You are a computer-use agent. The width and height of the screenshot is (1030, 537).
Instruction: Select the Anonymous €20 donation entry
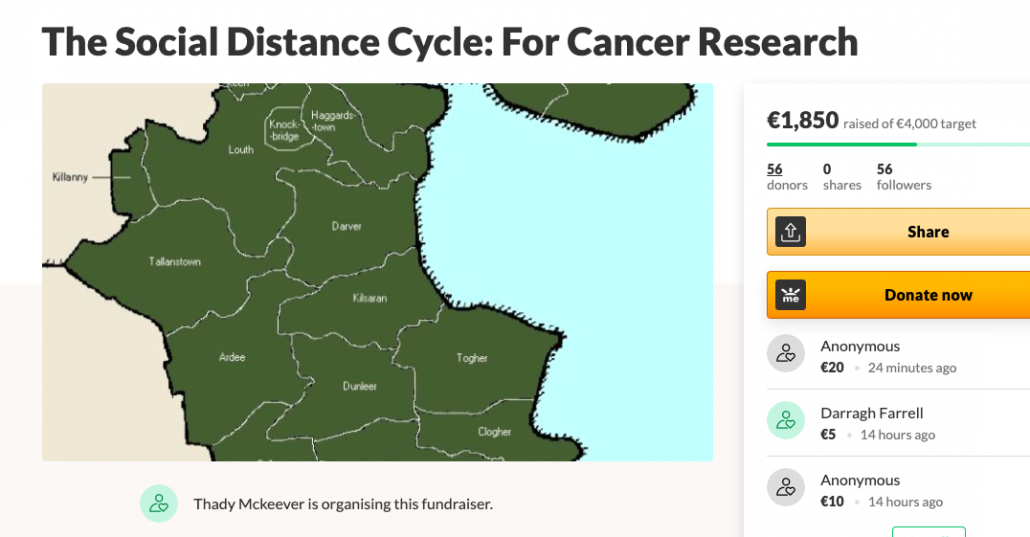(x=898, y=356)
